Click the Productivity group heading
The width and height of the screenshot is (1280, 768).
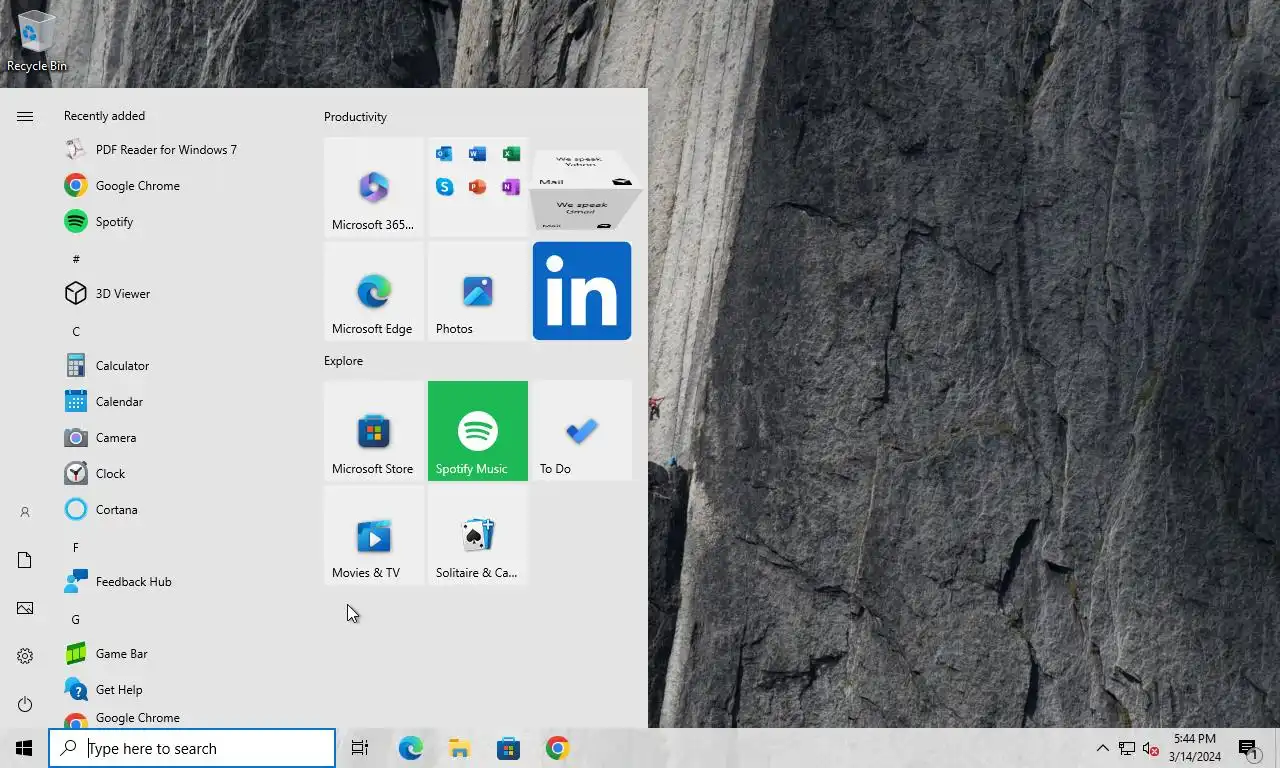pos(355,117)
